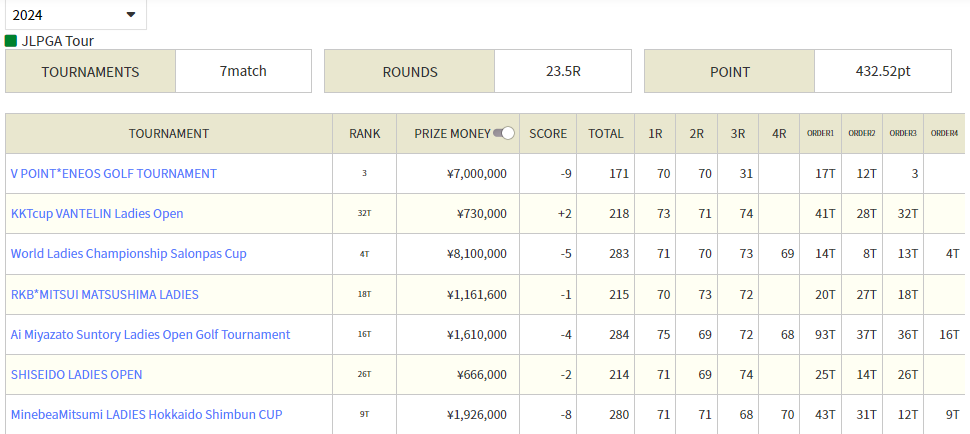This screenshot has width=970, height=434.
Task: Click the JLPGA Tour label text
Action: [x=58, y=41]
